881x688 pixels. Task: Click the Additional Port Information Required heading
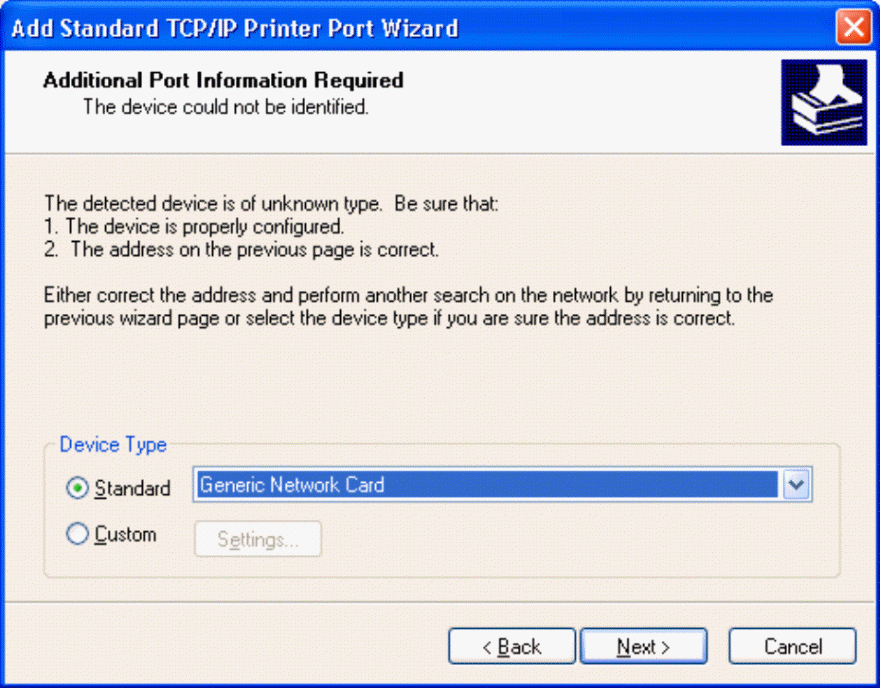pos(223,80)
